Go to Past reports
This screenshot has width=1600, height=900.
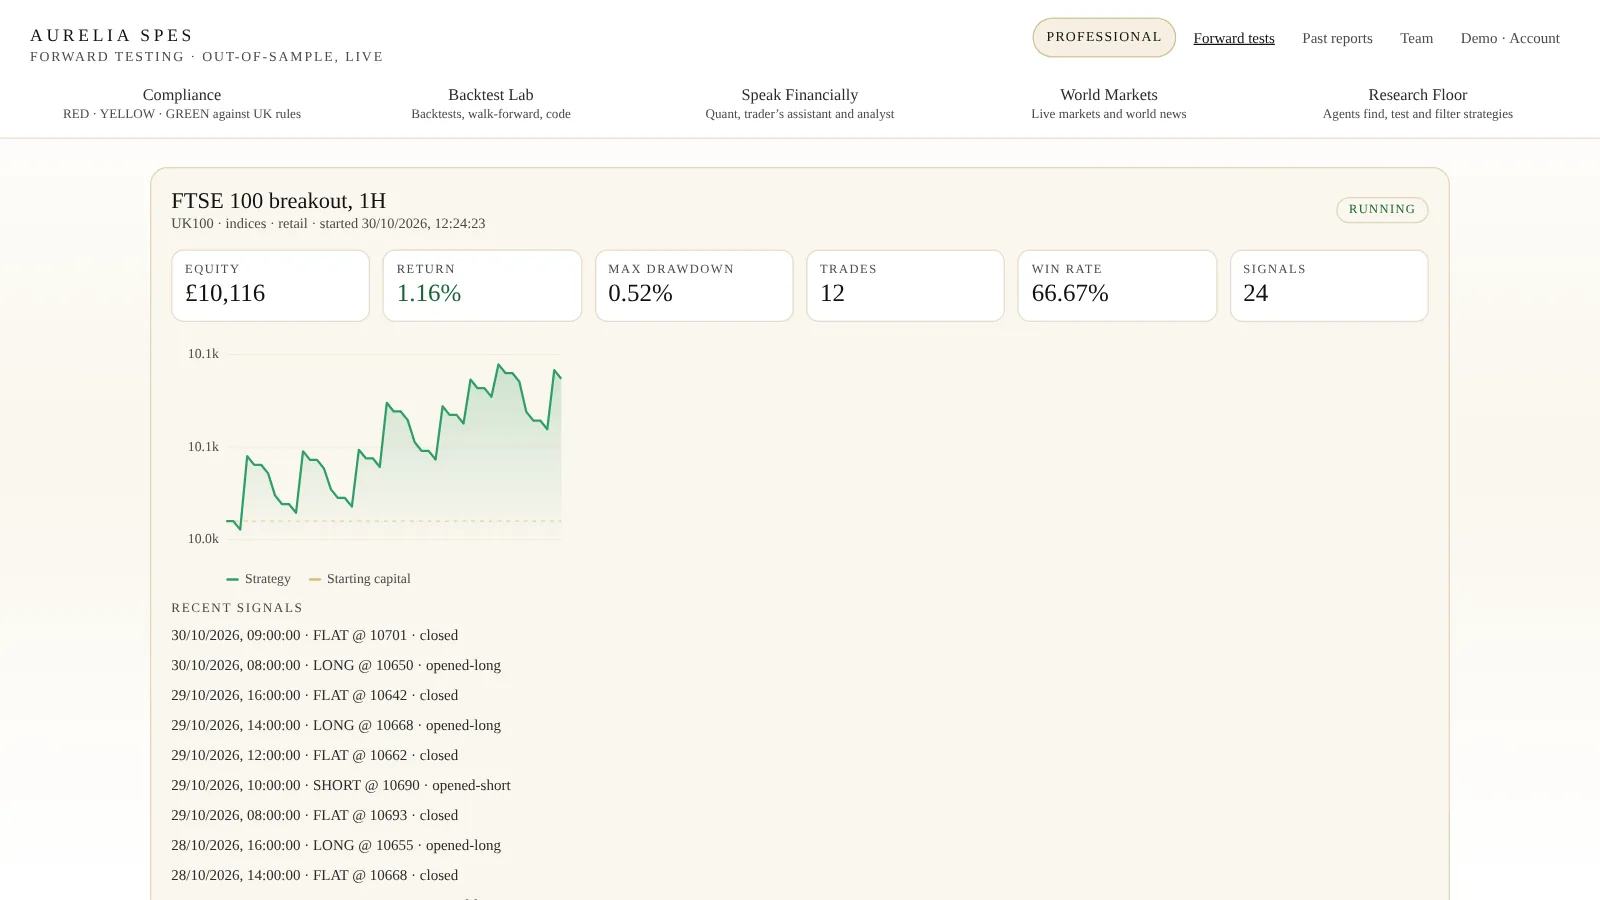click(1337, 38)
